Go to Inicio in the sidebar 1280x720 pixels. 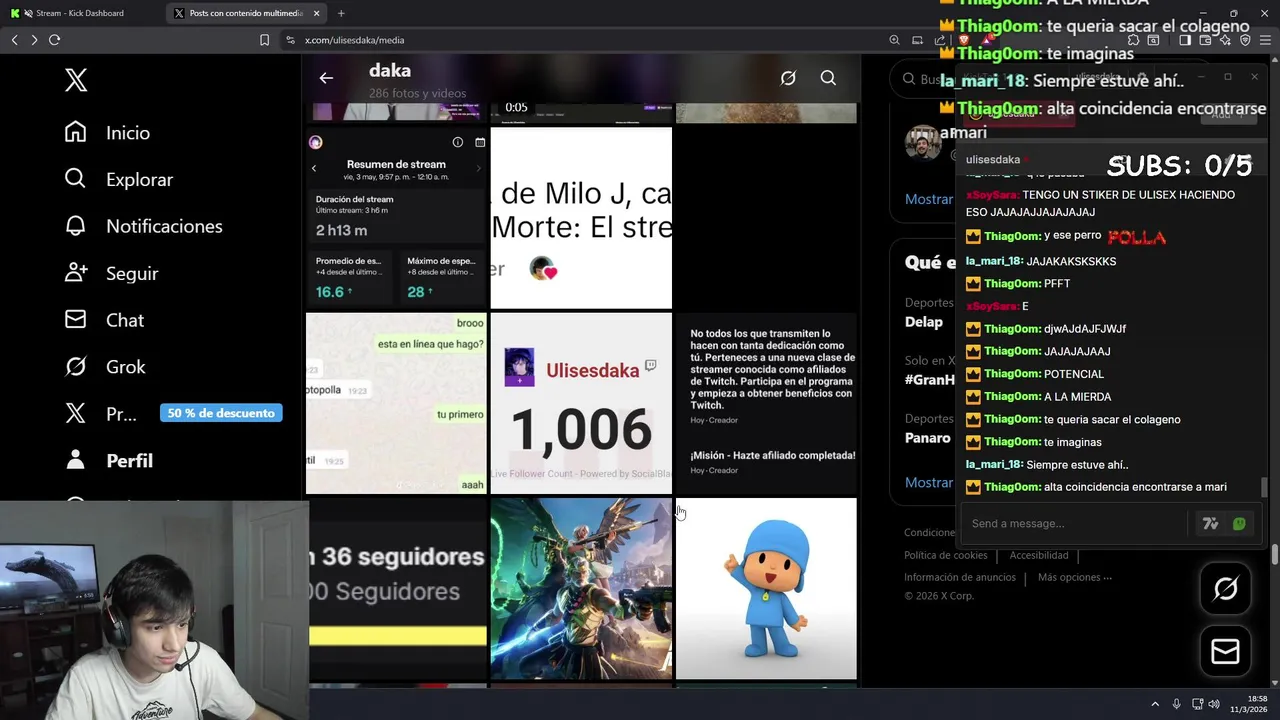128,133
